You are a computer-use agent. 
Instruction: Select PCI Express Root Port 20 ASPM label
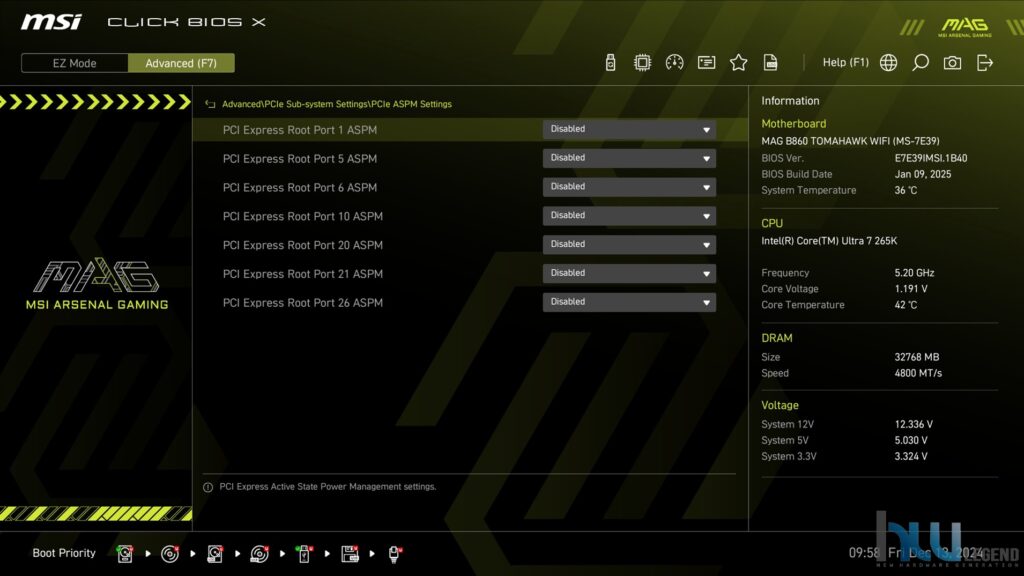303,245
